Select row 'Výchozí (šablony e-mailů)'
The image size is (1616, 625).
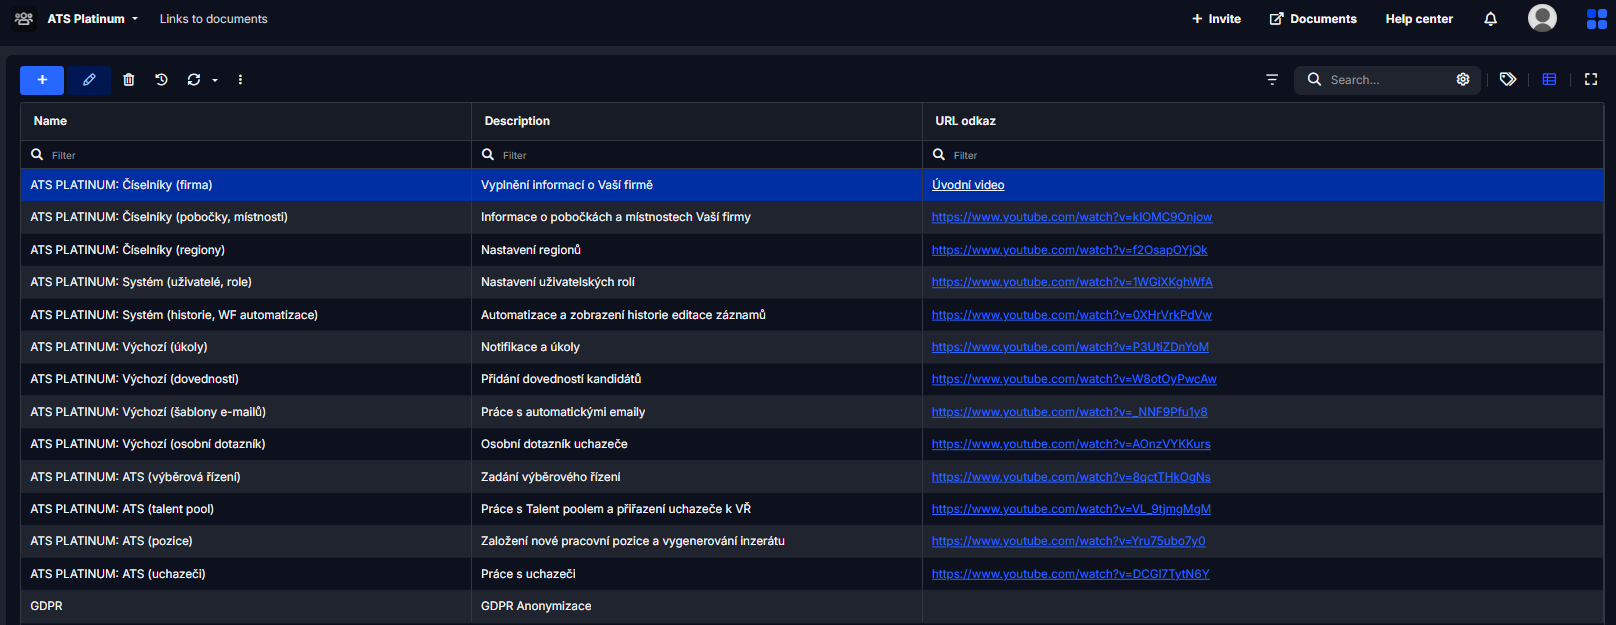(x=812, y=412)
